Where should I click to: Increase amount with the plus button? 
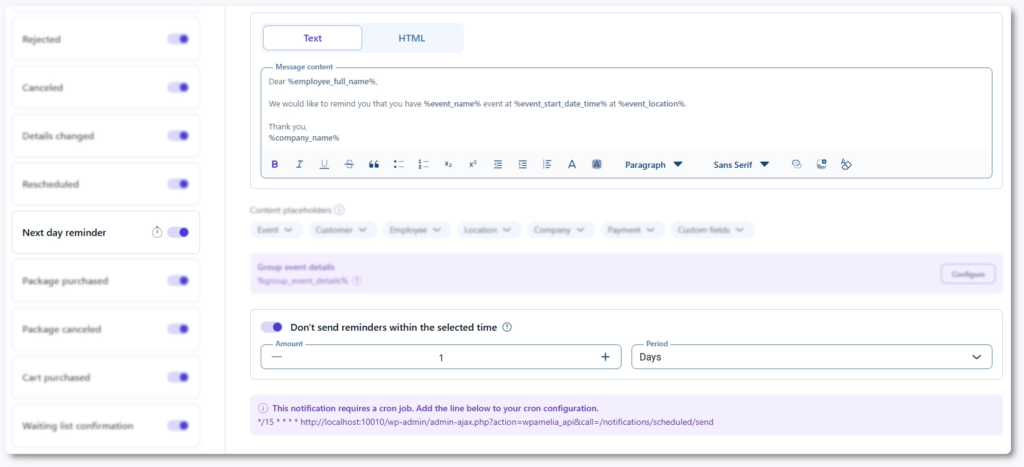coord(605,357)
